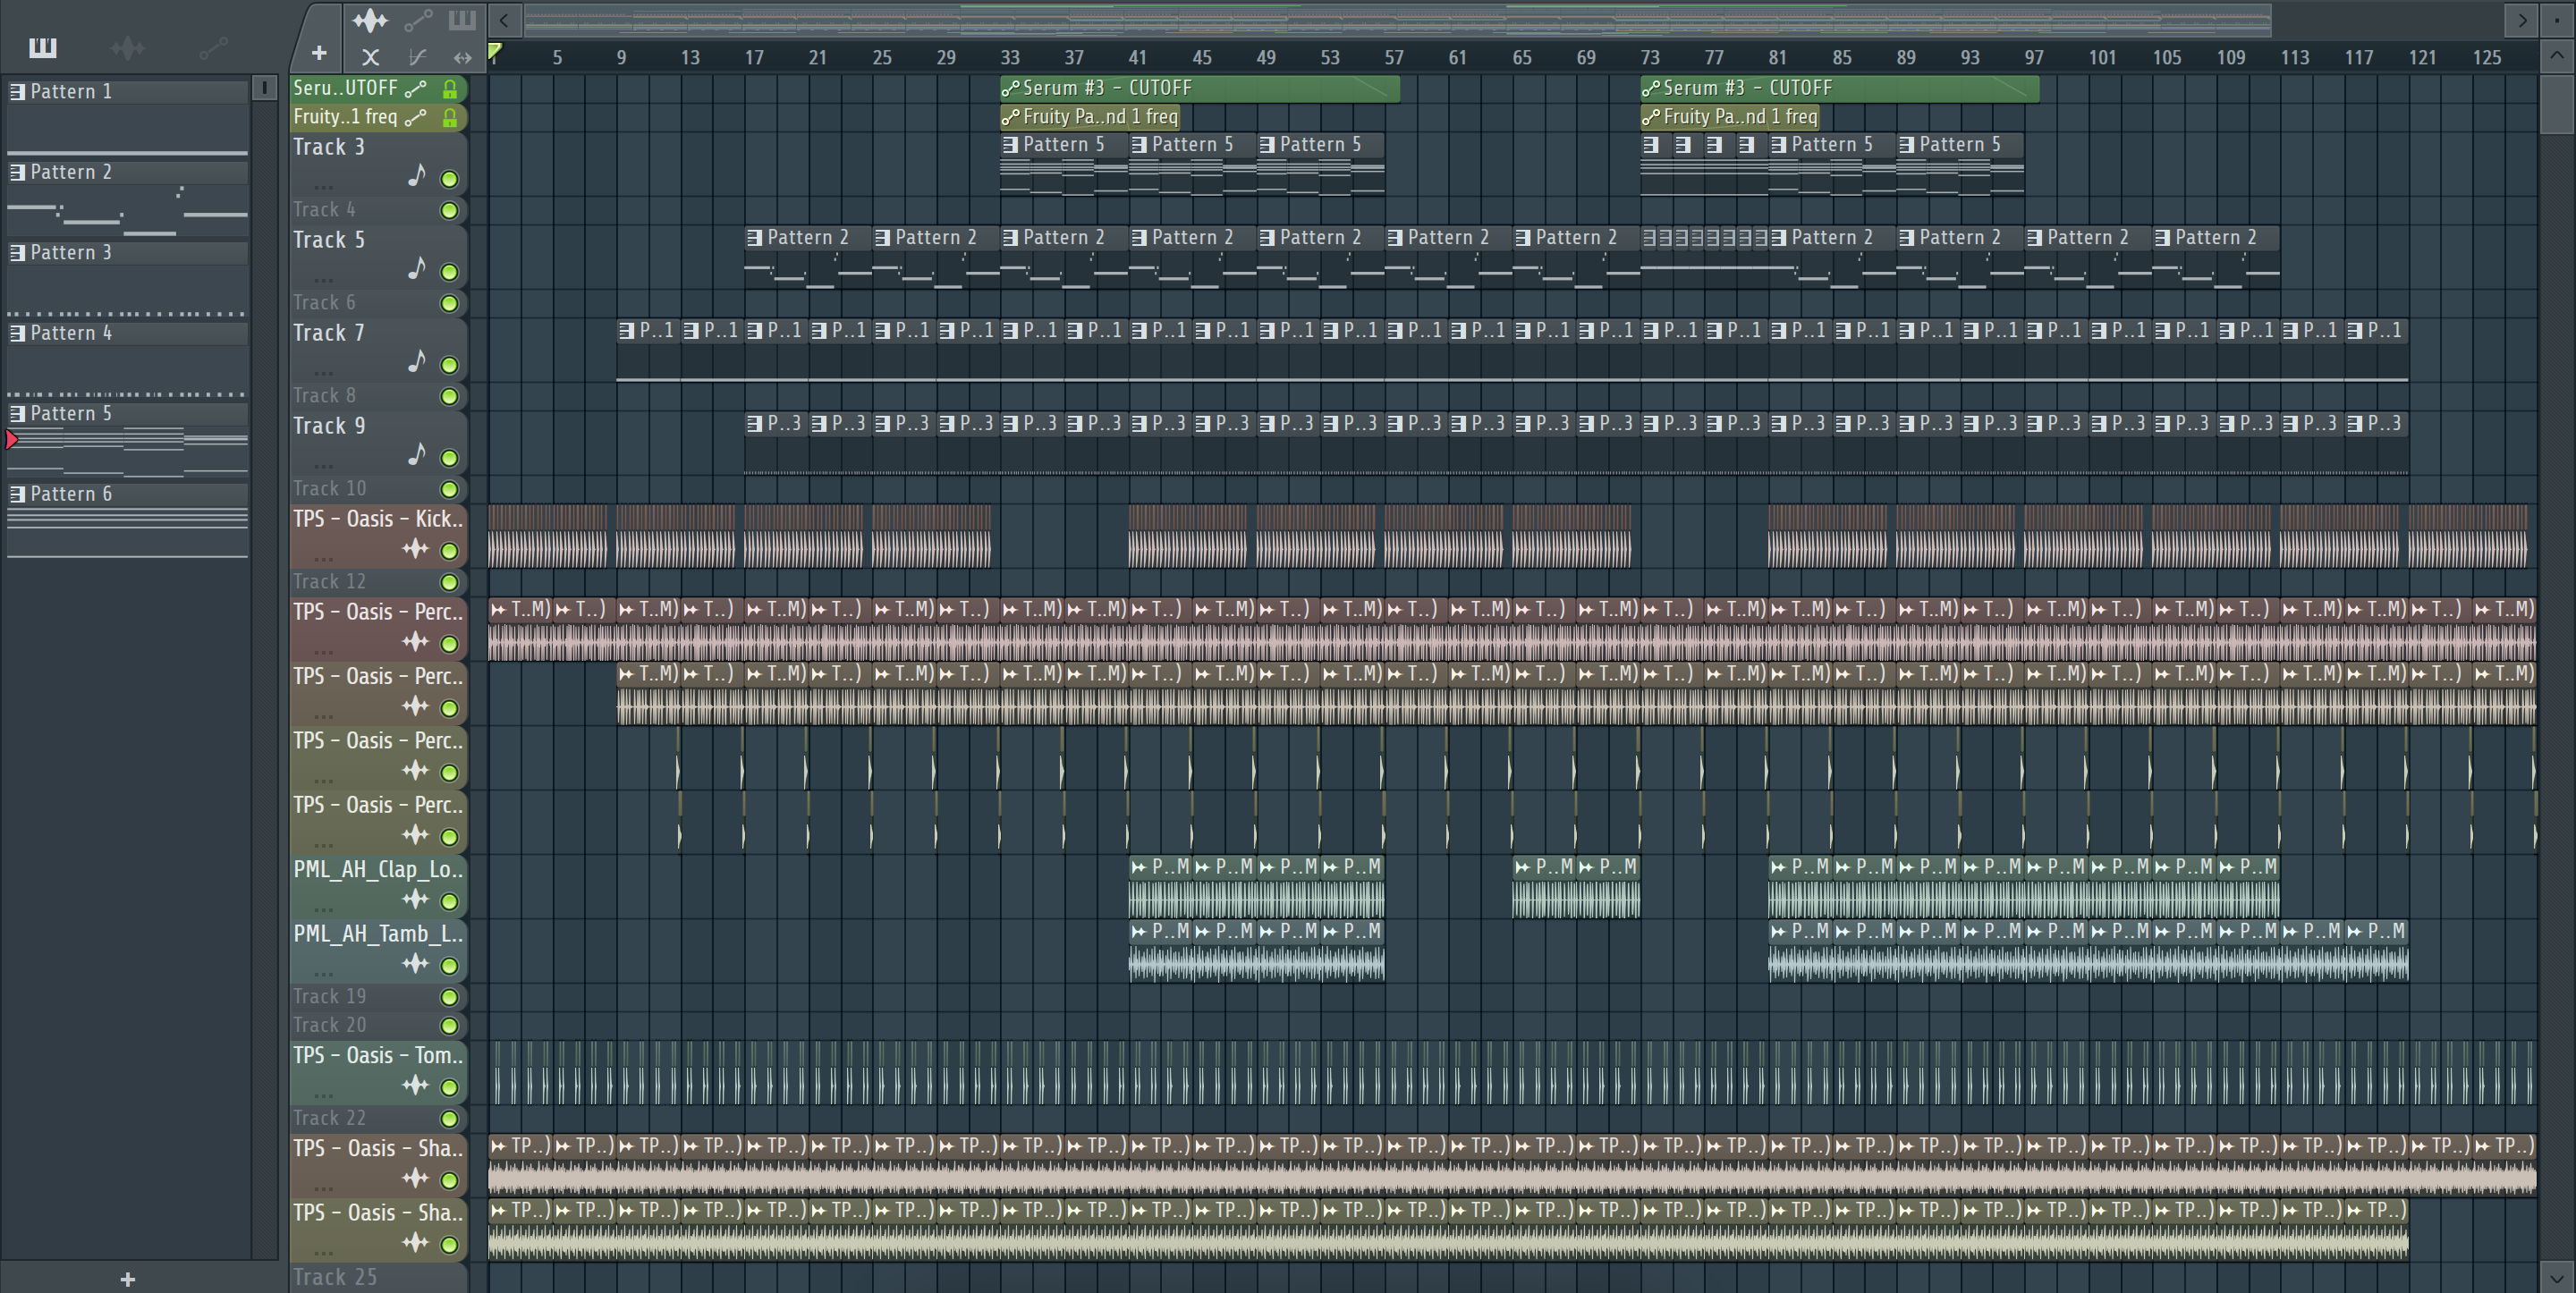Image resolution: width=2576 pixels, height=1293 pixels.
Task: Click waveform icon on PML_AH_Clap_Lo track
Action: point(415,899)
